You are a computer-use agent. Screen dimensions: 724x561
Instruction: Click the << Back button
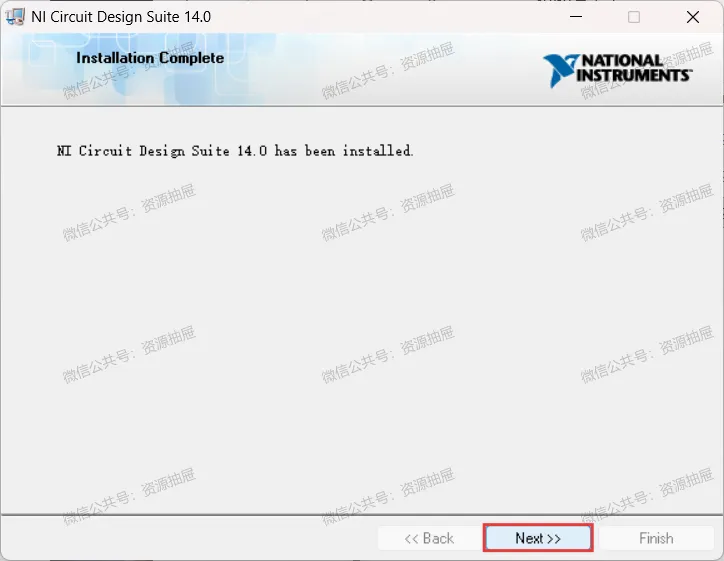pyautogui.click(x=429, y=538)
